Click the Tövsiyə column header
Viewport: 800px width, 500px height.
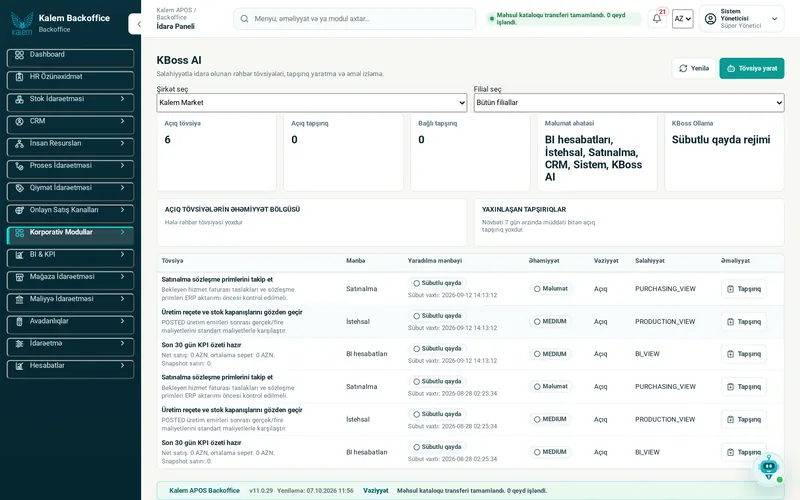point(172,261)
